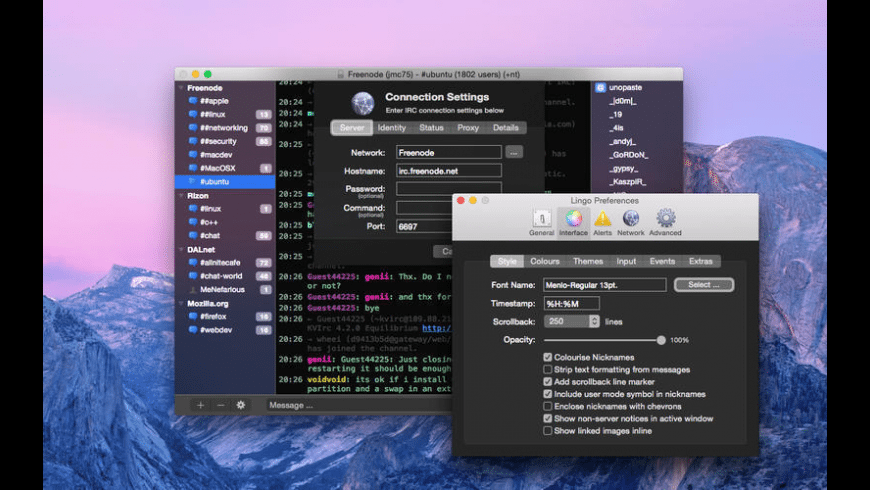The image size is (870, 490).
Task: Click the #webdev channel chat icon
Action: tap(193, 330)
